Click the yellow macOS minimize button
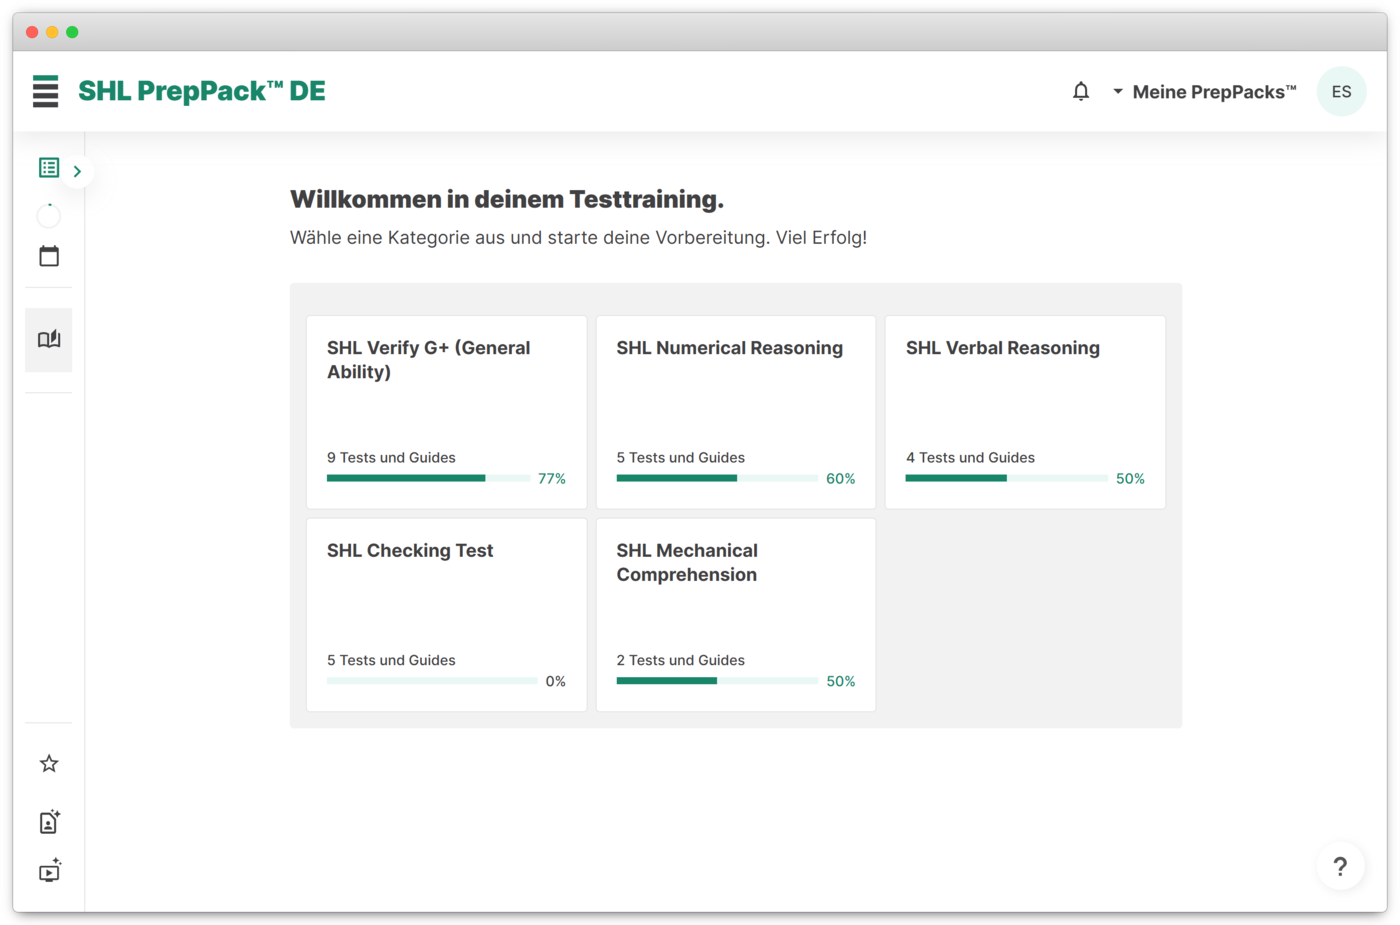The width and height of the screenshot is (1400, 925). (x=52, y=32)
